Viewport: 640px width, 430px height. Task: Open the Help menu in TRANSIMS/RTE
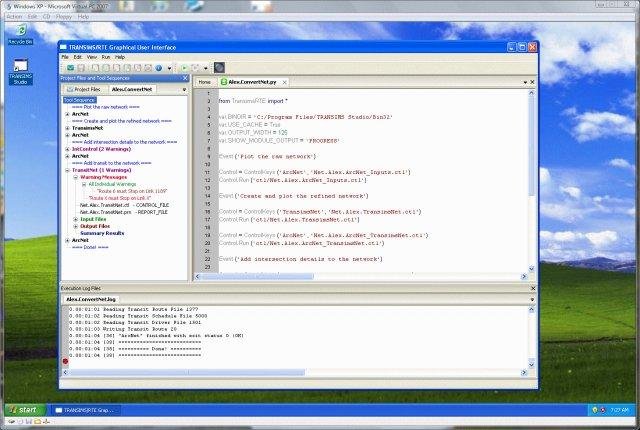120,57
